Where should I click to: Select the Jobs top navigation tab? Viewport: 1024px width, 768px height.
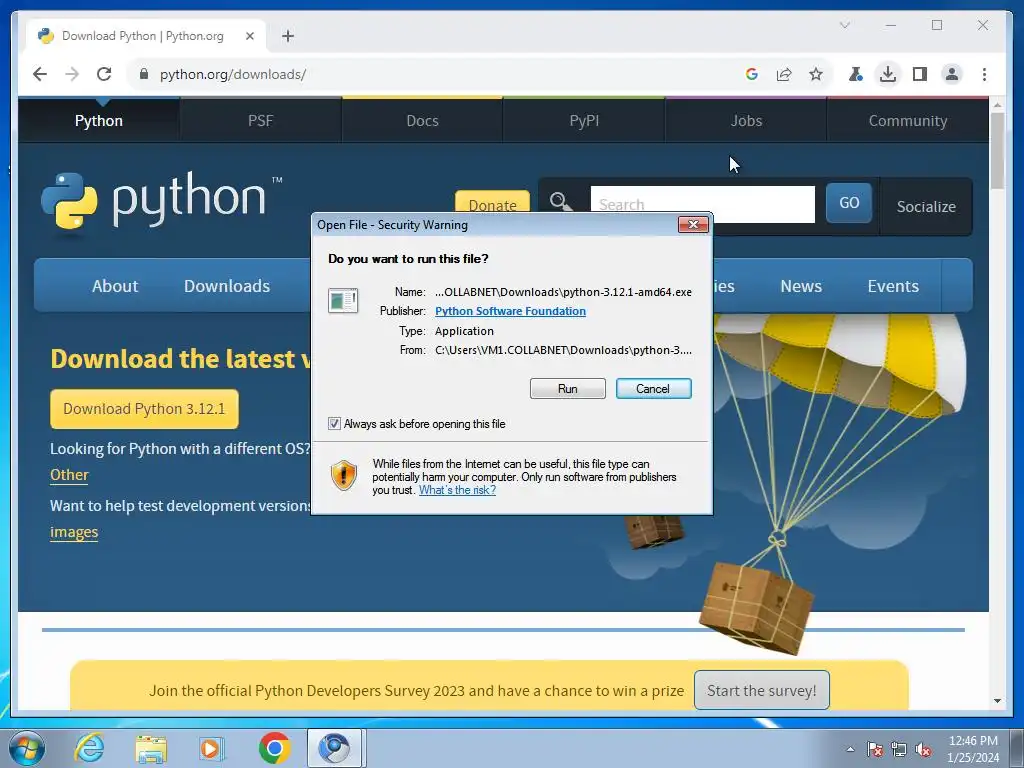pos(746,121)
